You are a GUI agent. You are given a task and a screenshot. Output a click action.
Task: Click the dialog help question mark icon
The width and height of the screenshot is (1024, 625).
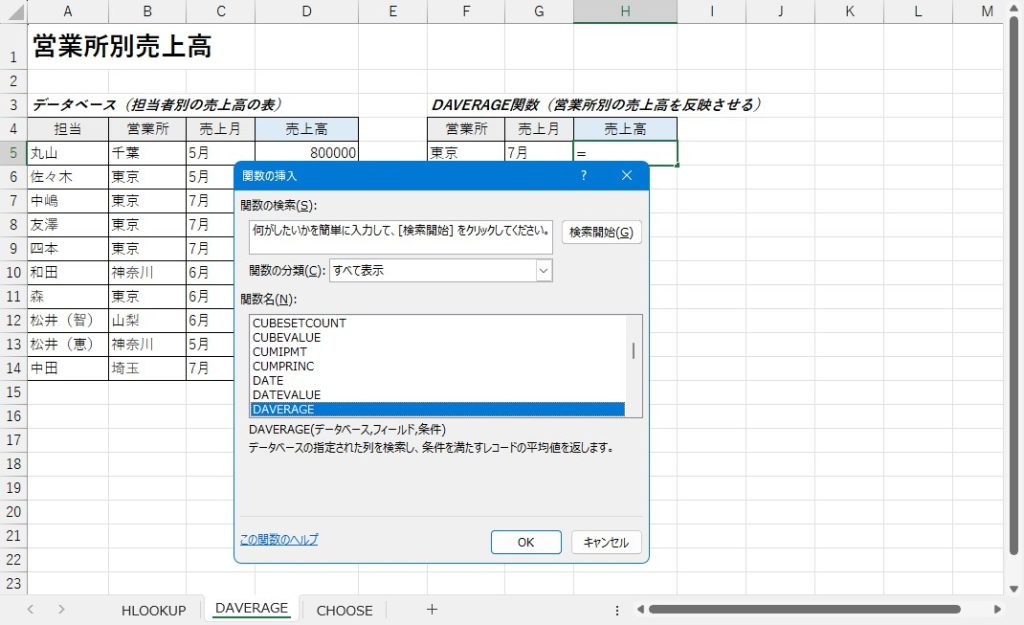click(584, 175)
